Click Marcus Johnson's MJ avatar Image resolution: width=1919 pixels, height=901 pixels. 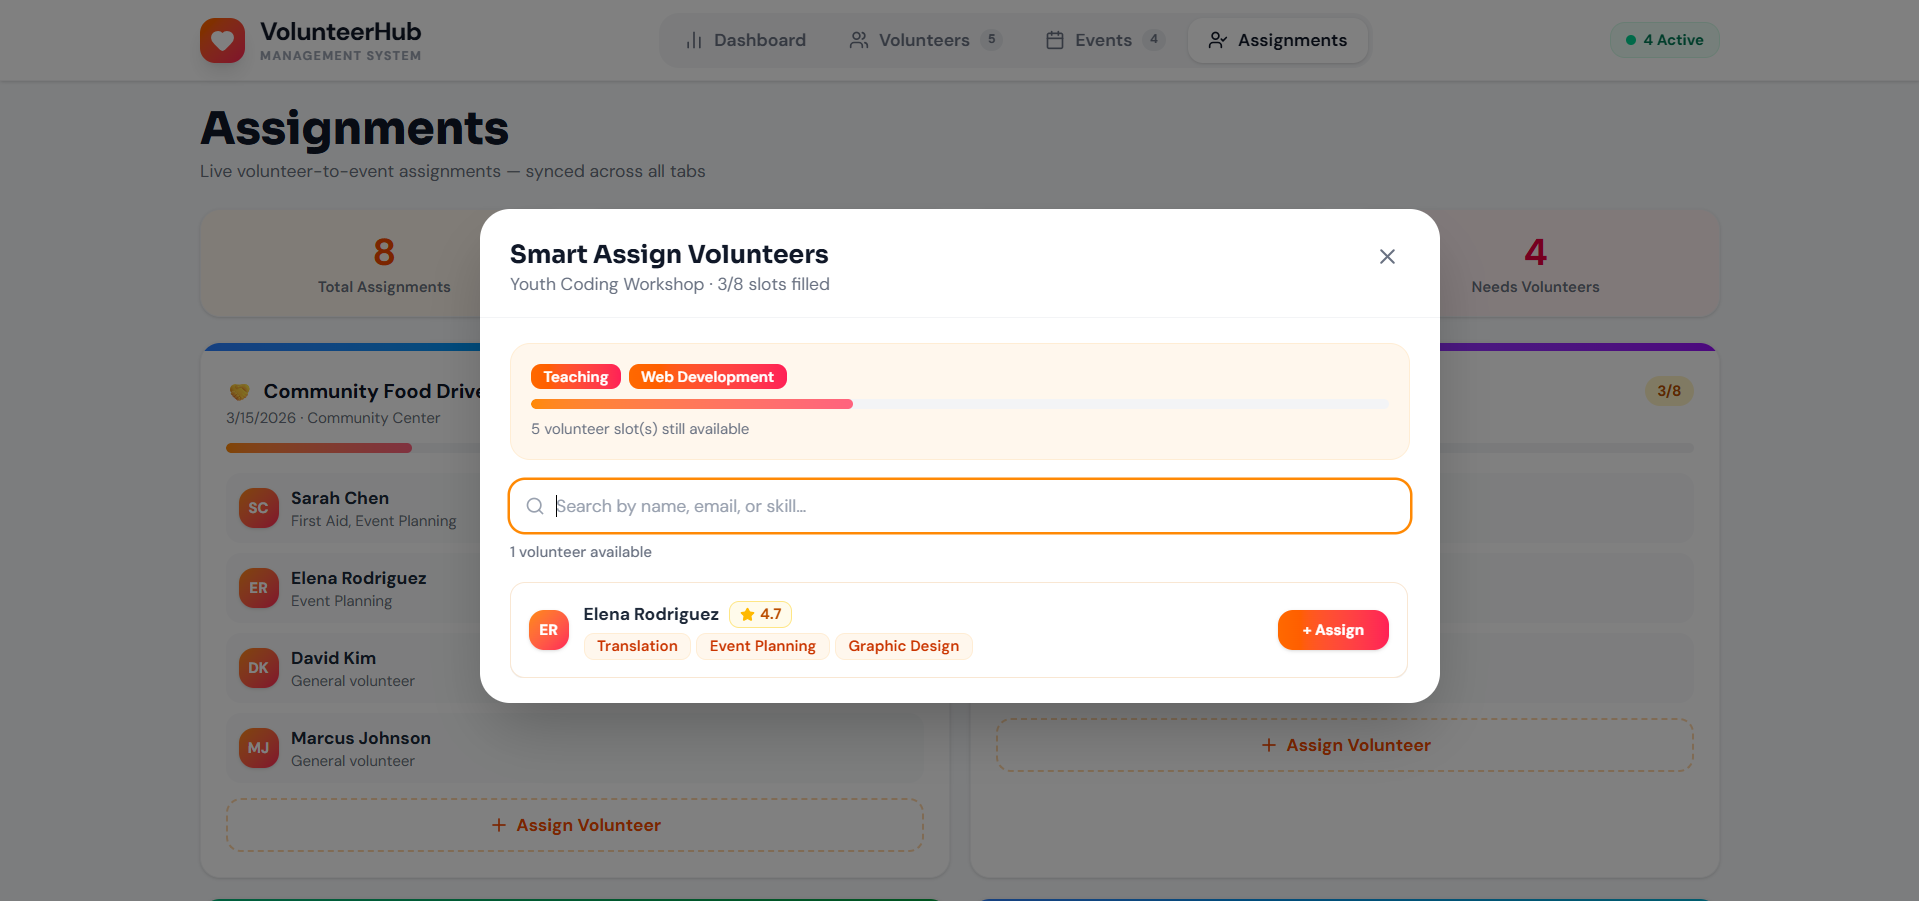tap(258, 748)
